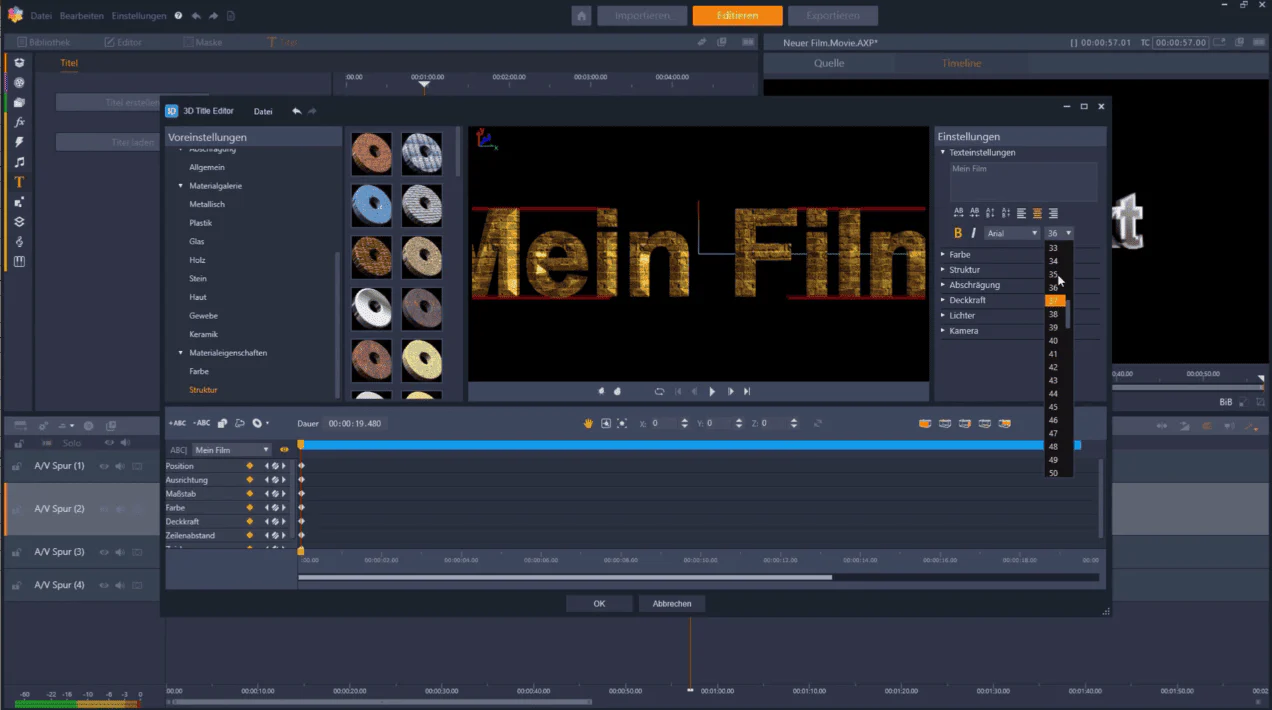Image resolution: width=1272 pixels, height=710 pixels.
Task: Open the project bin box icon in sidebar
Action: [19, 62]
